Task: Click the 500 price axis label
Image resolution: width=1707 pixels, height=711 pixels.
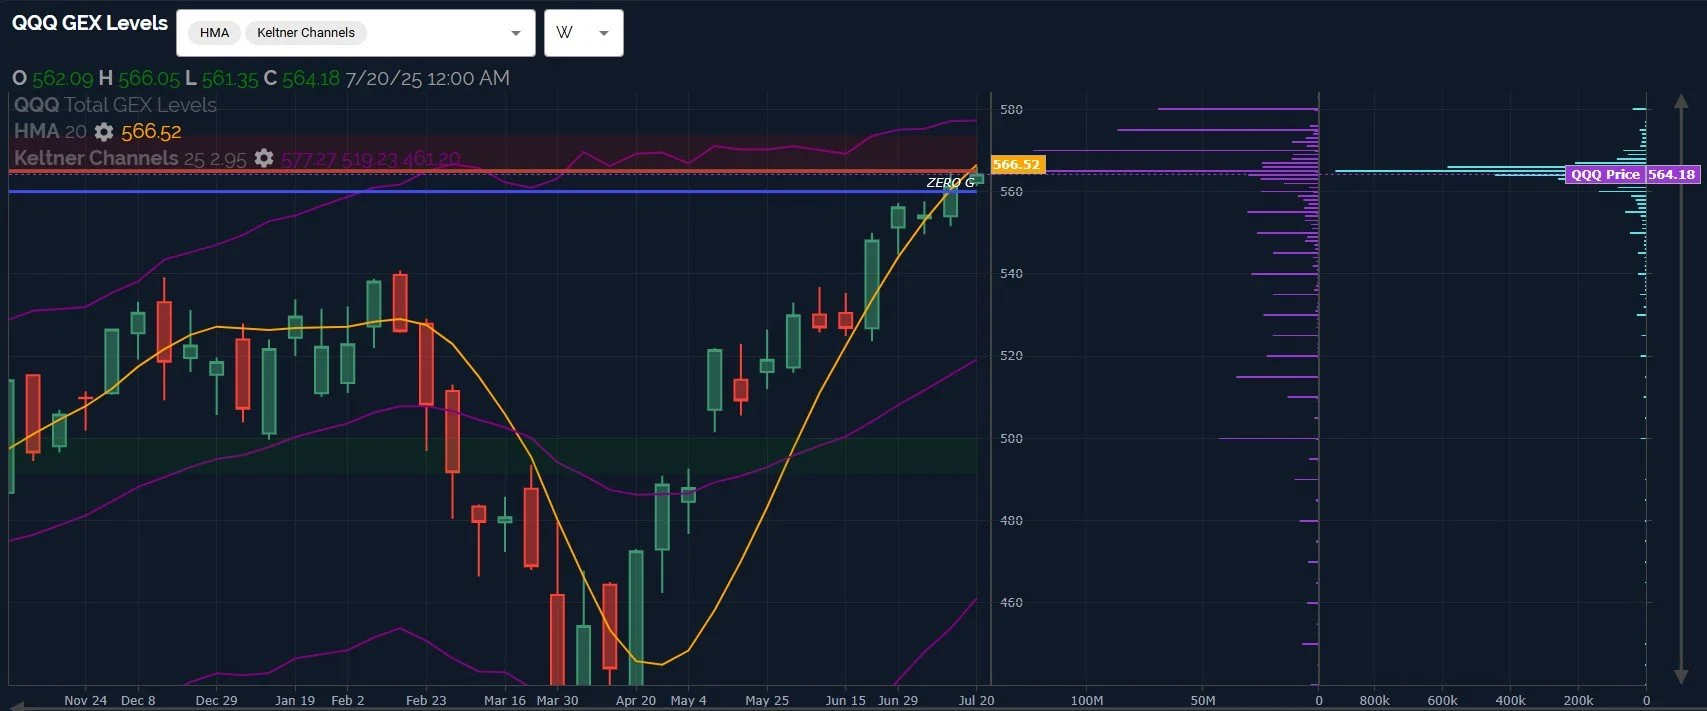Action: click(x=1011, y=438)
